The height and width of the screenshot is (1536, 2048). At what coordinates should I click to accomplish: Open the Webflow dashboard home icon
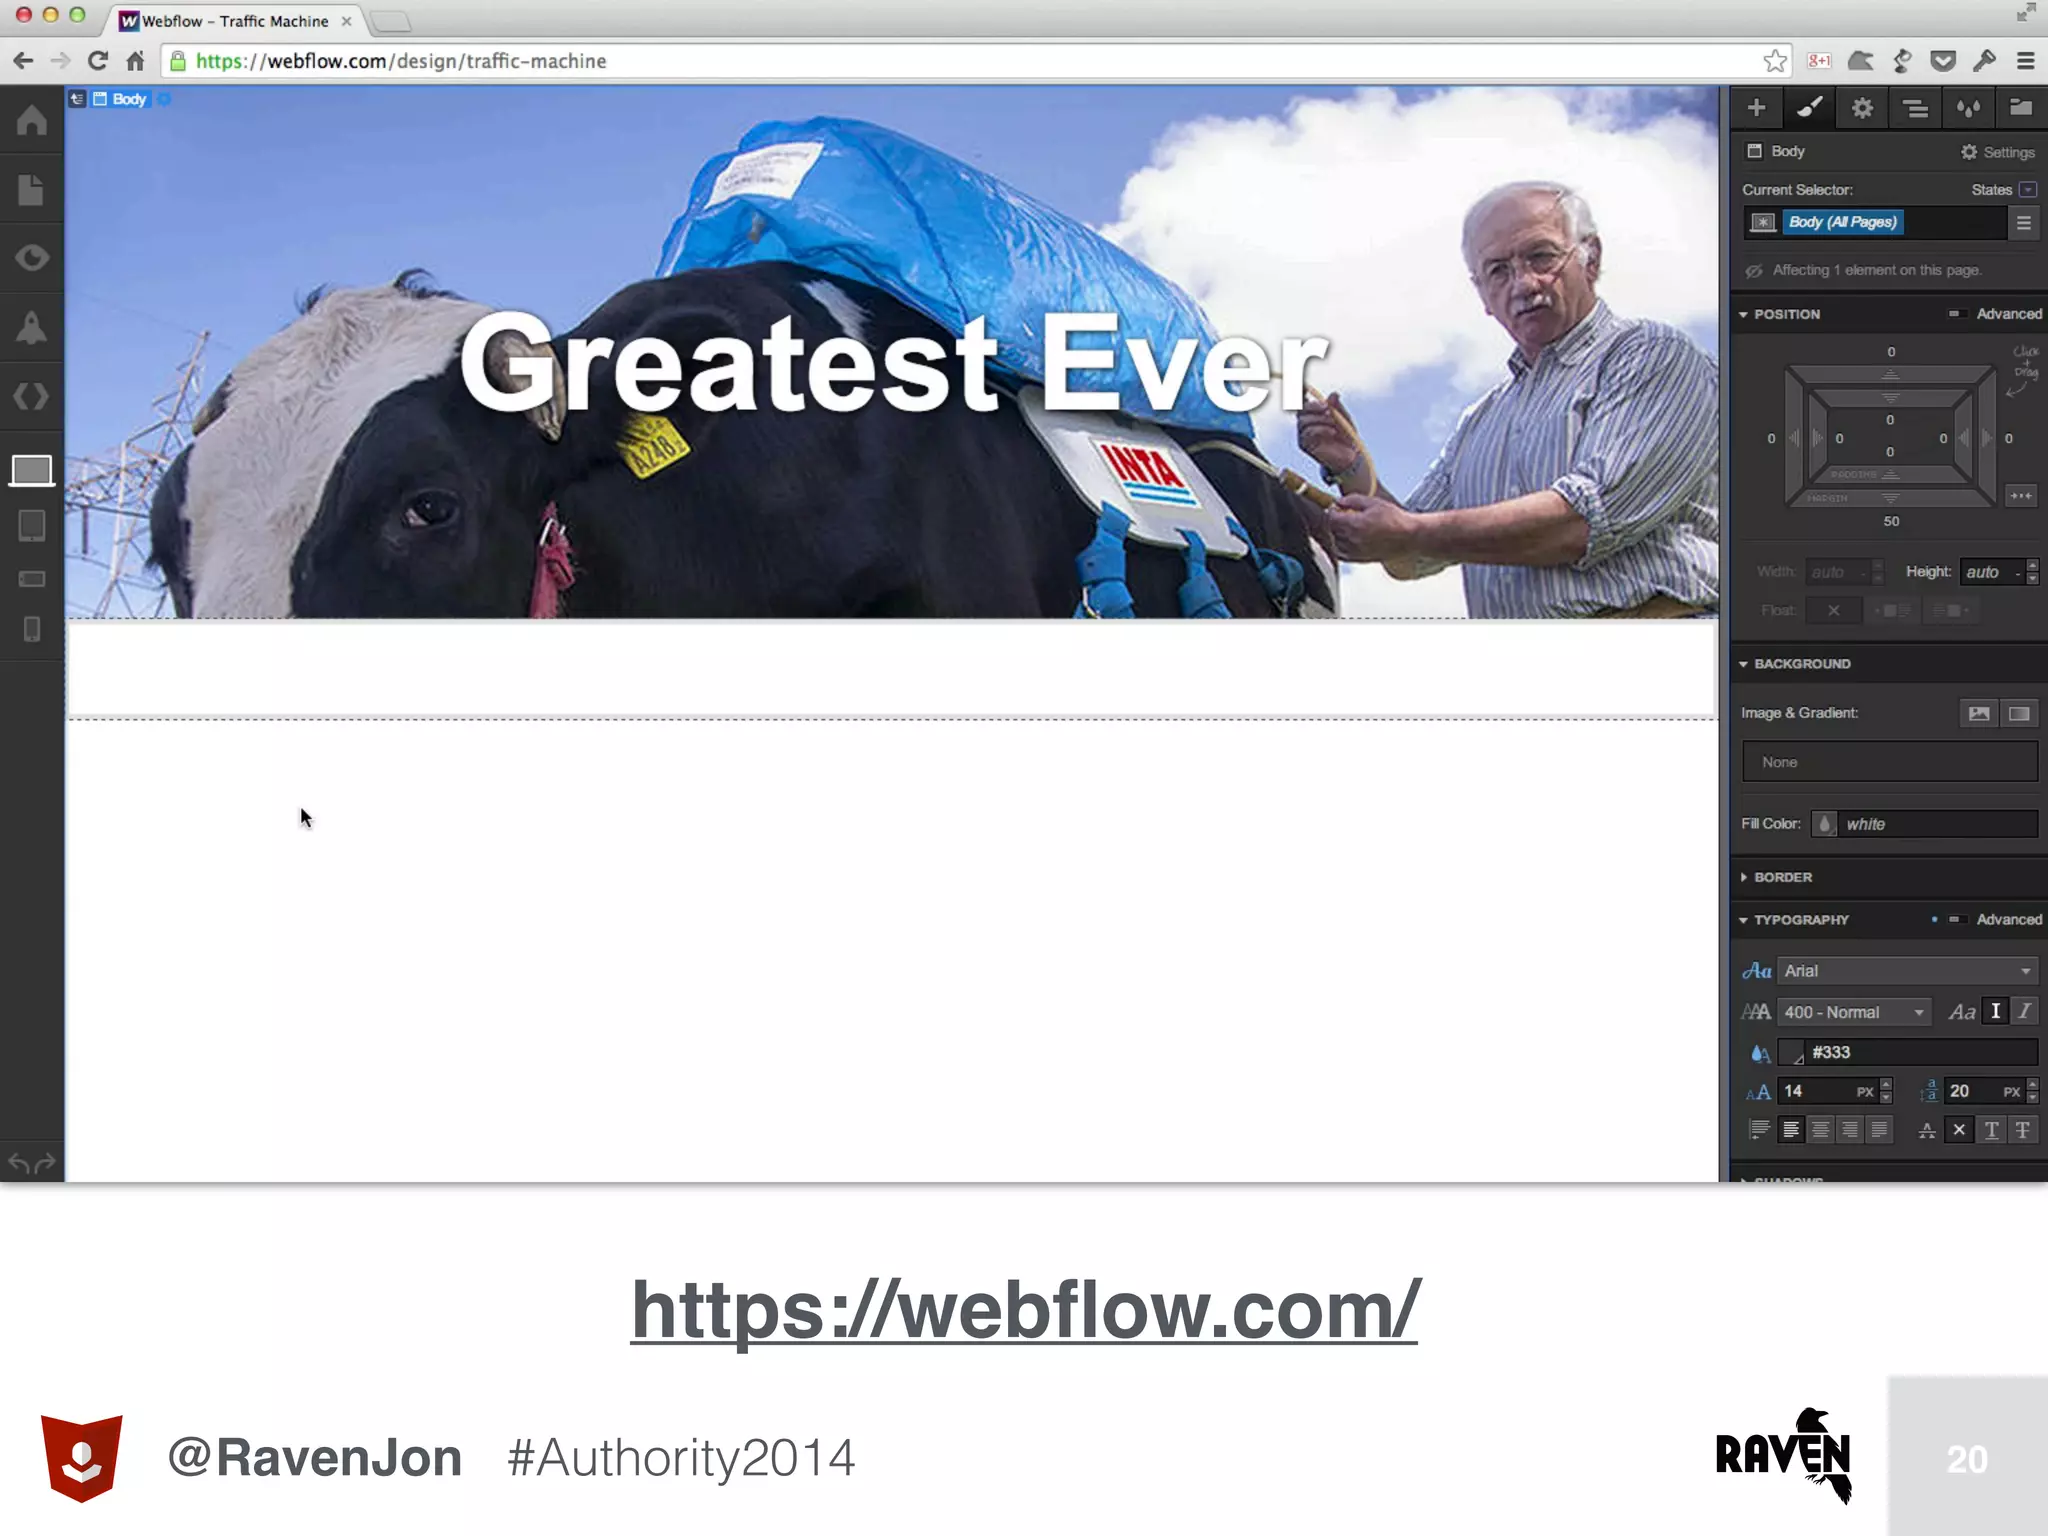pos(32,120)
